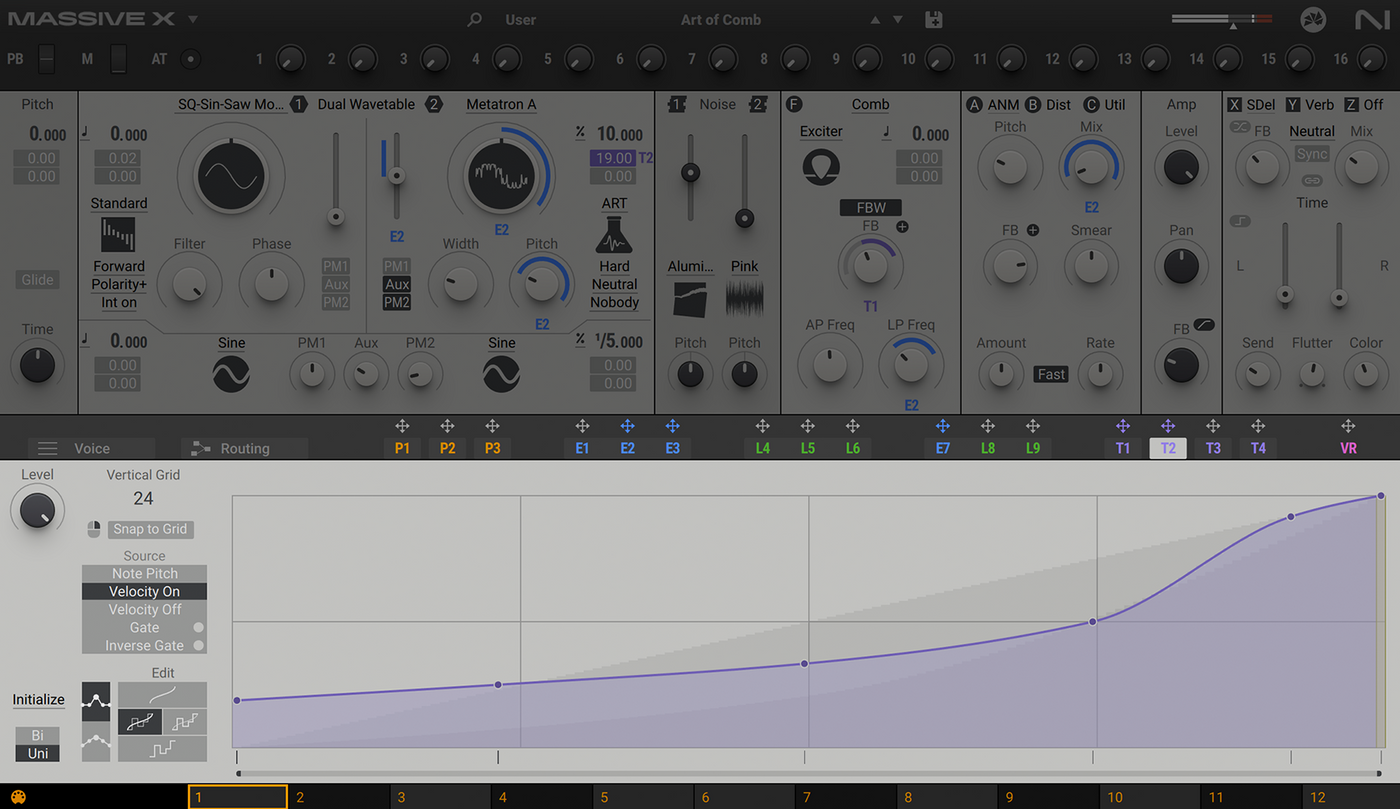The image size is (1400, 809).
Task: Open the Routing tab
Action: click(x=244, y=449)
